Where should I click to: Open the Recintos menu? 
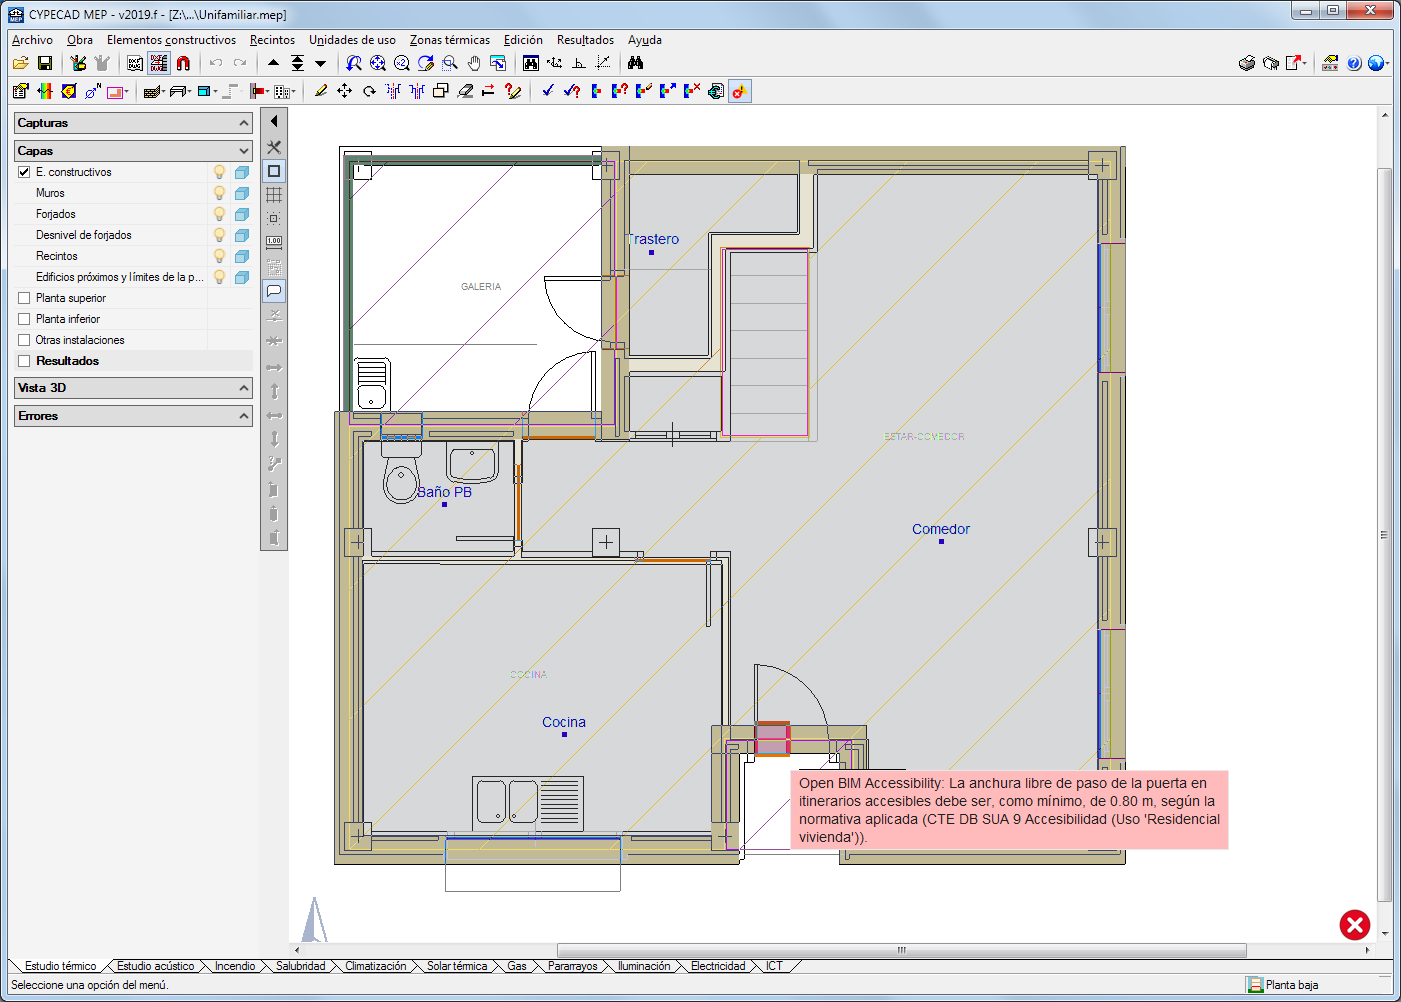[272, 40]
